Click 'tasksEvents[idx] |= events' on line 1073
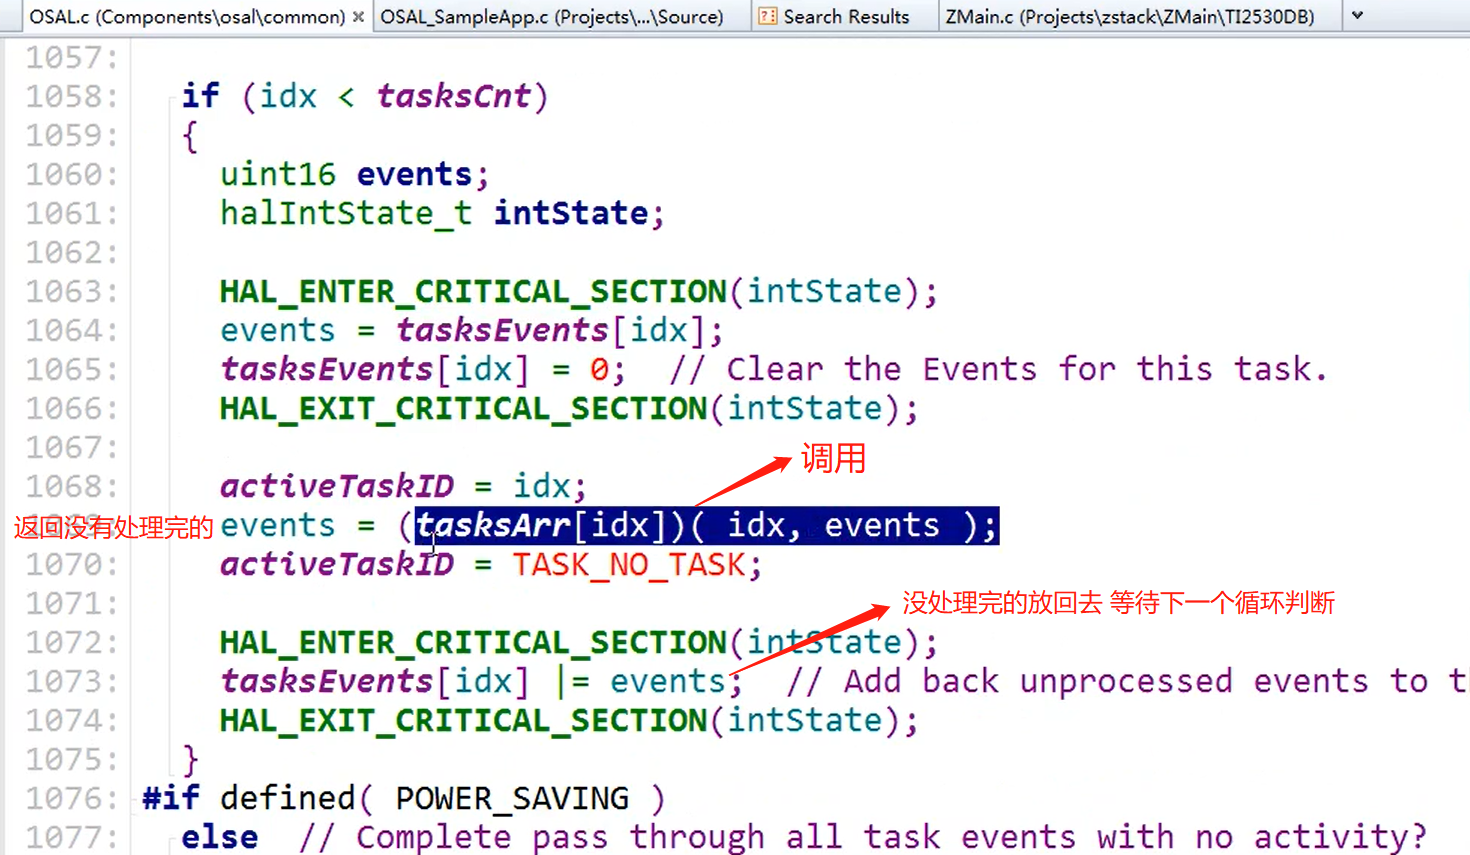The height and width of the screenshot is (855, 1470). pos(472,682)
